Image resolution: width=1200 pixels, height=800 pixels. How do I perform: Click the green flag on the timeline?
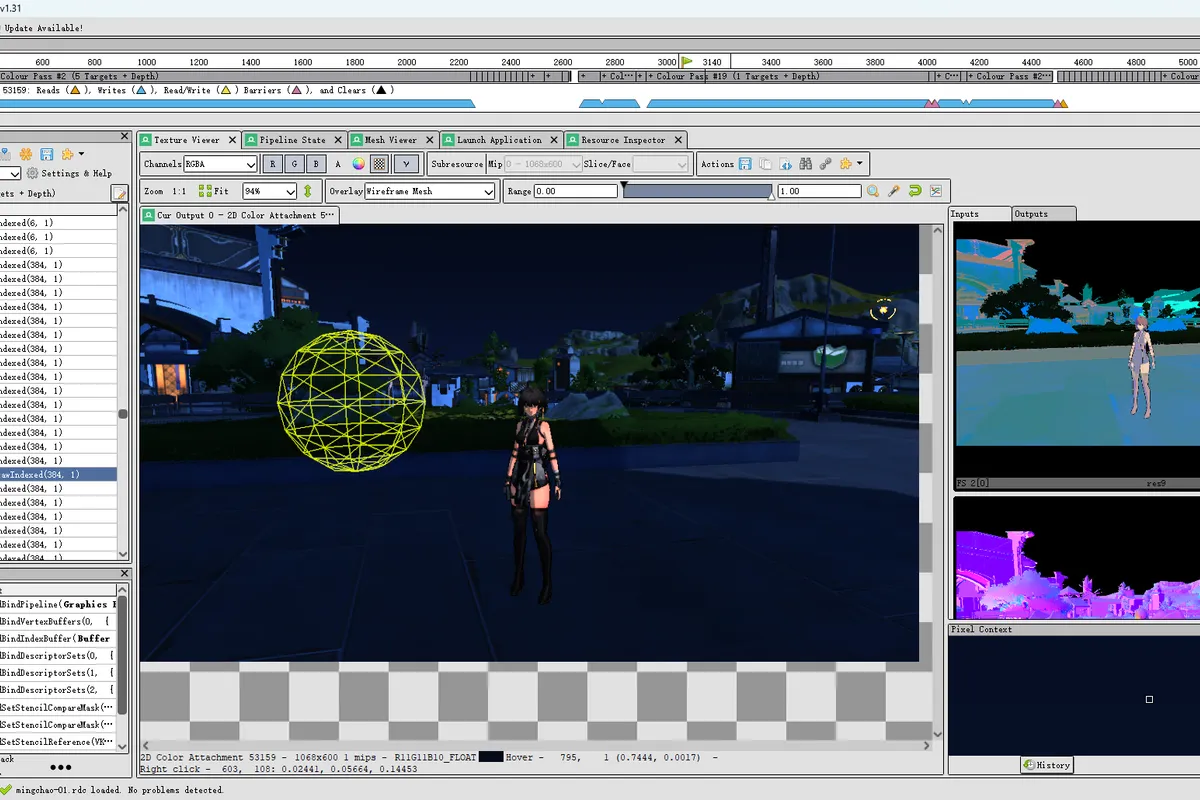click(x=687, y=61)
